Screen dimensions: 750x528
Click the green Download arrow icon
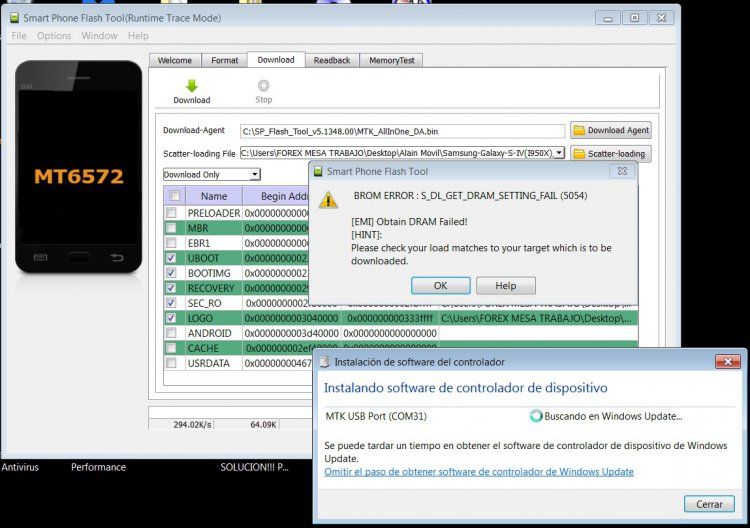point(192,86)
